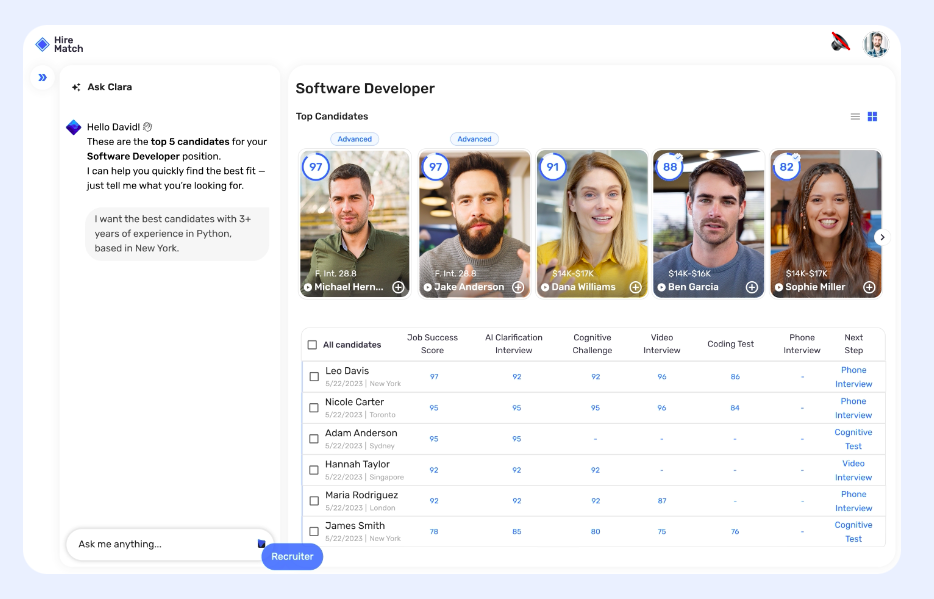Open the muted notifications megaphone icon

840,42
